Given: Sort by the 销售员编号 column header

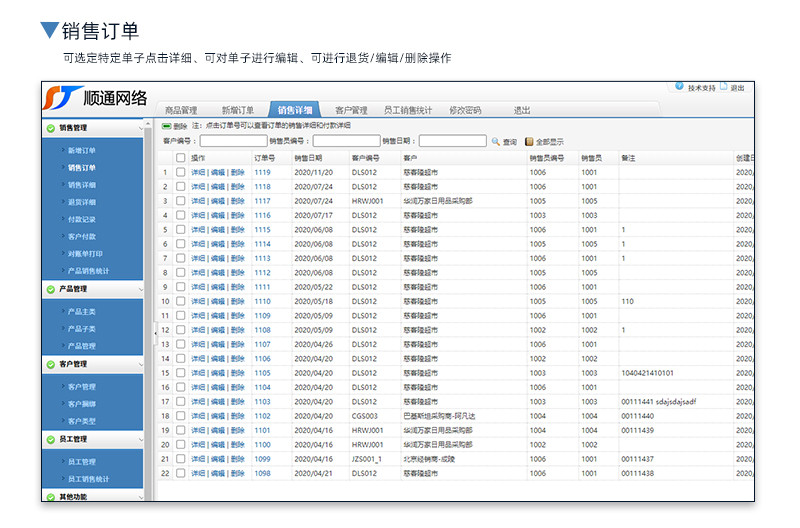Looking at the screenshot, I should [546, 158].
